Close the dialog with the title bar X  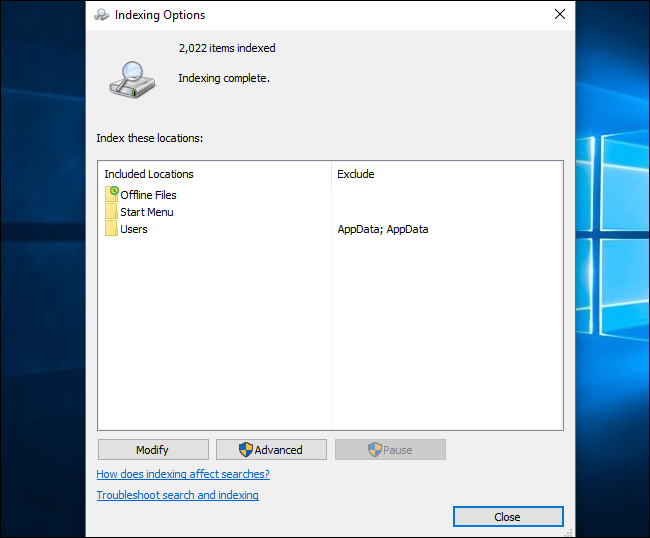[560, 15]
